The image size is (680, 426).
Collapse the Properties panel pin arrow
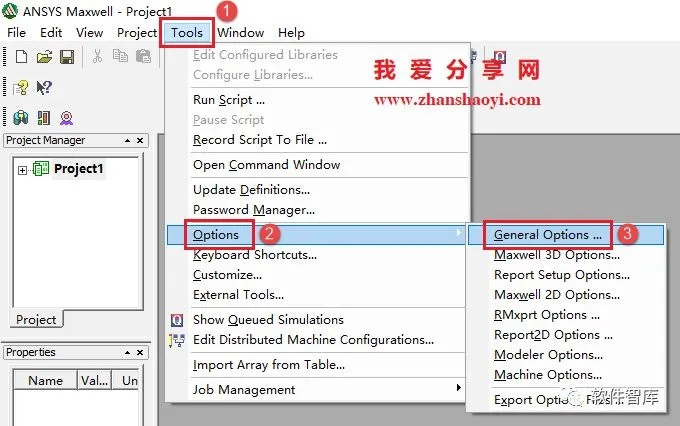click(x=128, y=353)
